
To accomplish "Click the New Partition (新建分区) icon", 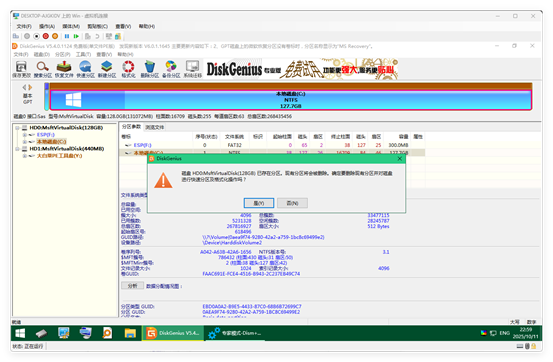I will (107, 69).
